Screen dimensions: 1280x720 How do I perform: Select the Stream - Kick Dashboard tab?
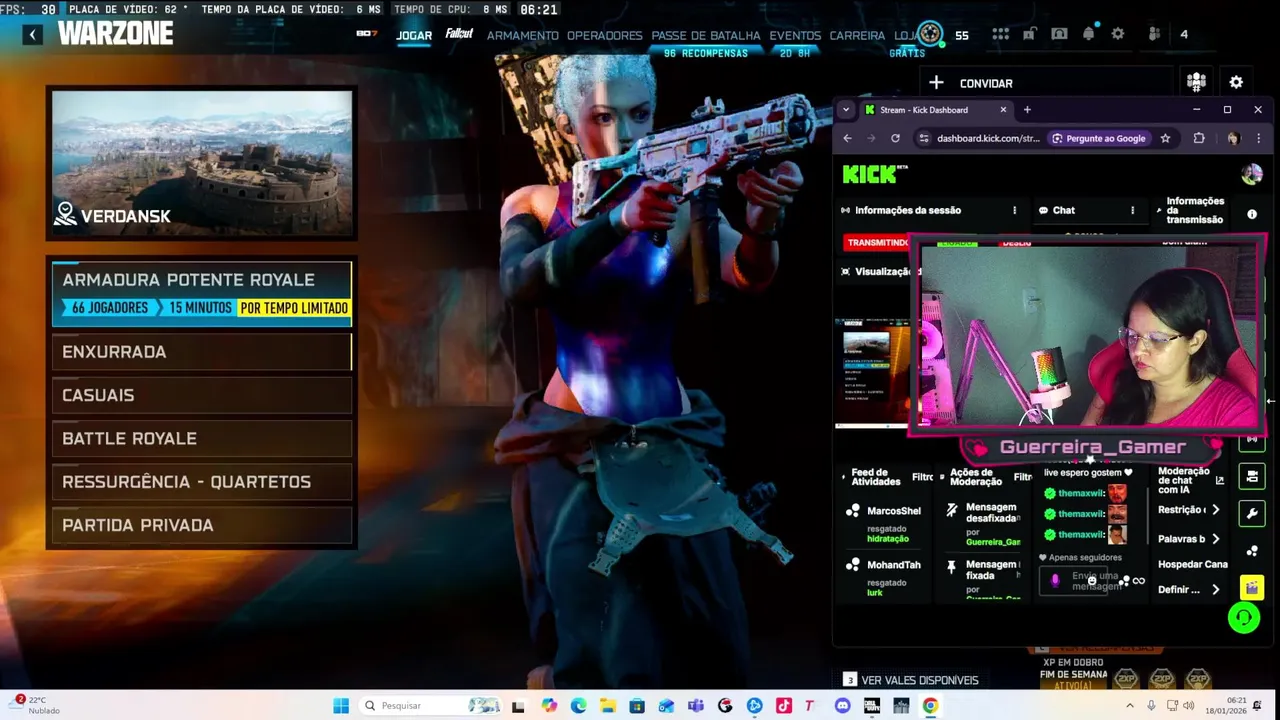[924, 110]
